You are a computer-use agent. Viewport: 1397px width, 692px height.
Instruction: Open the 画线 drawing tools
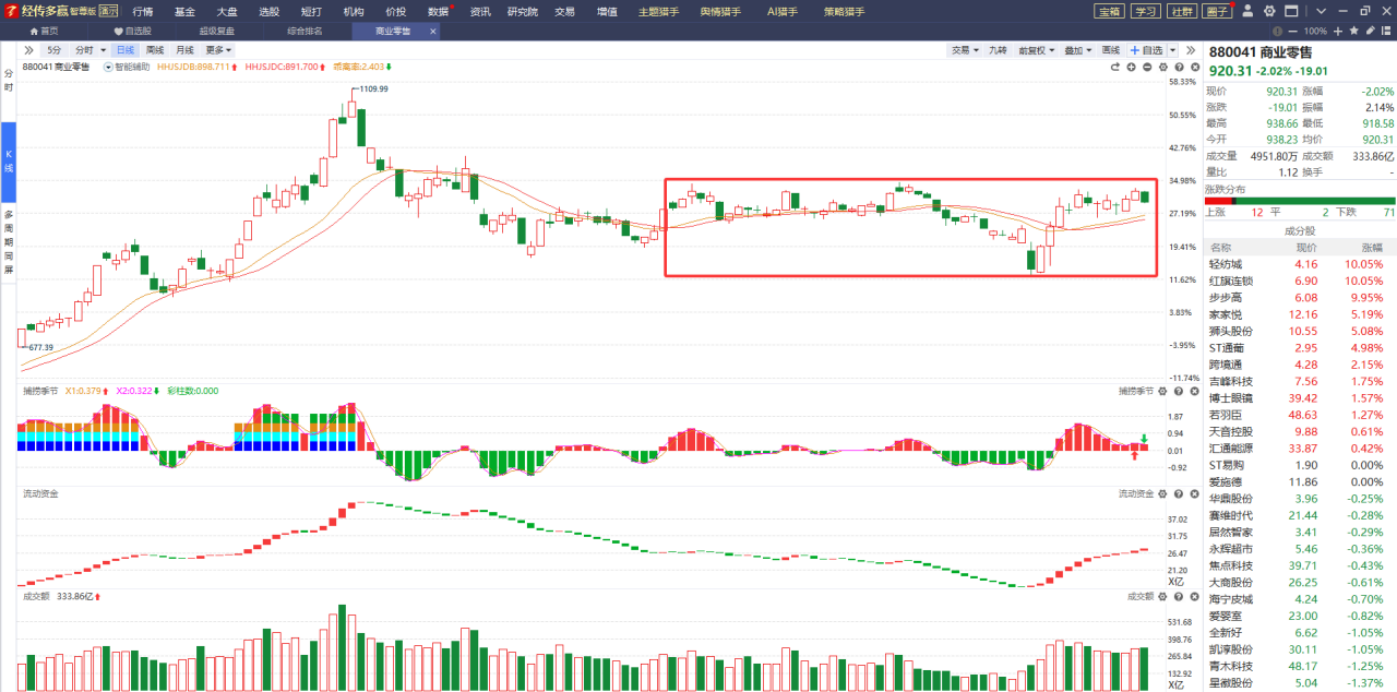click(1111, 50)
